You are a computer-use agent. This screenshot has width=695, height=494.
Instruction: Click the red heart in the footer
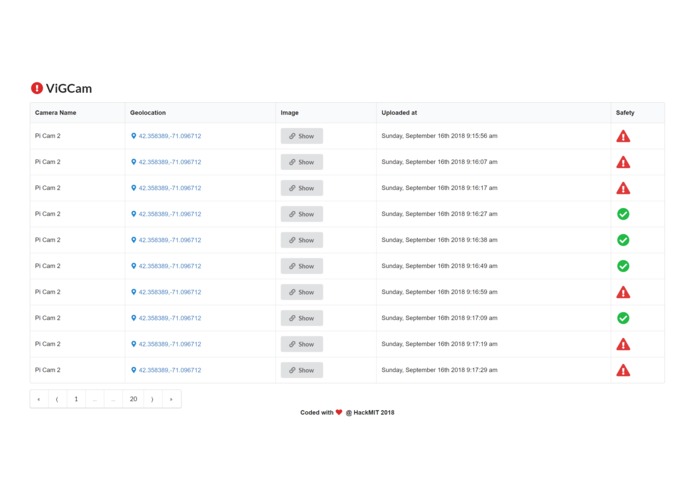point(339,412)
